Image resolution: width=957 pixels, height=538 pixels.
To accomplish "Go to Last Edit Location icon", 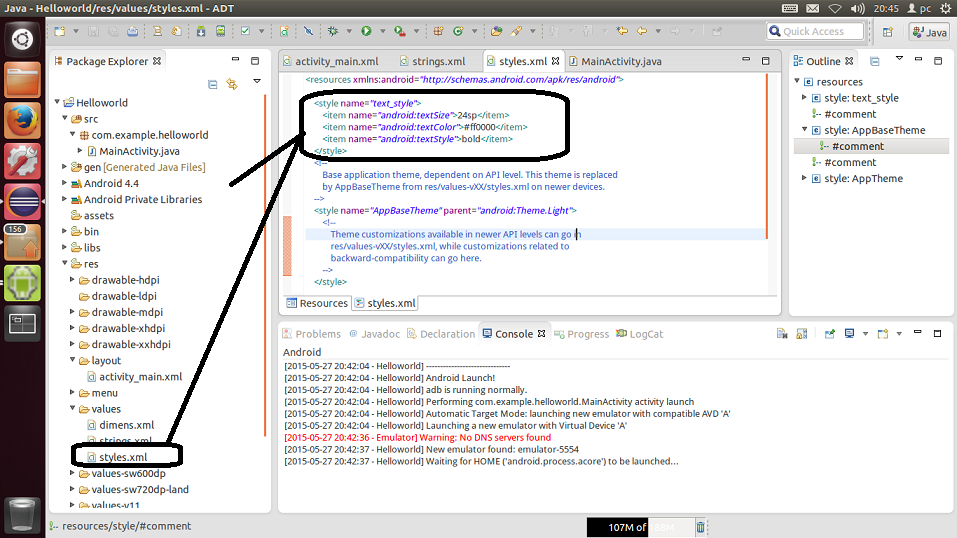I will (x=622, y=31).
